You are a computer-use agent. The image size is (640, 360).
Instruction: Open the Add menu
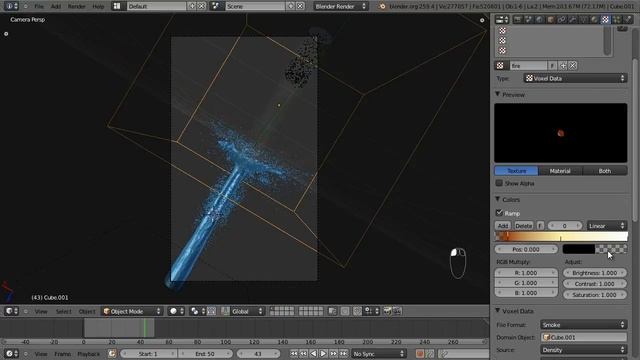(x=56, y=6)
